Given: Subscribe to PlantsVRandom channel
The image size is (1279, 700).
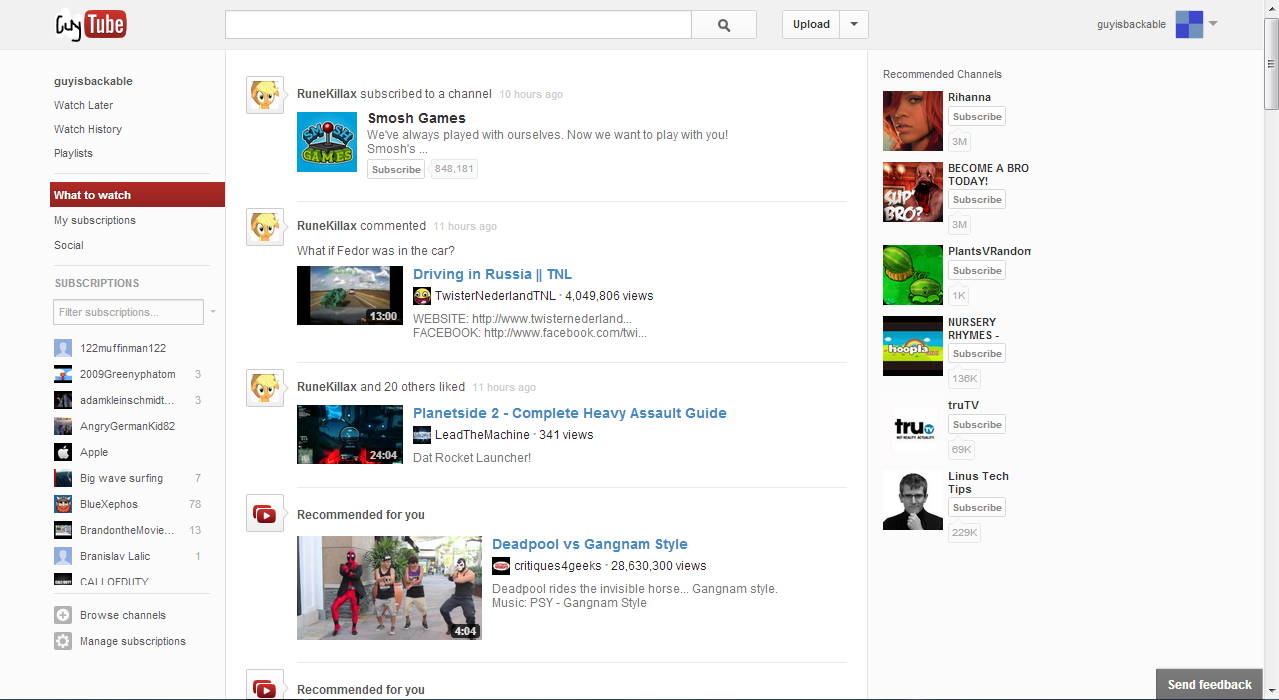Looking at the screenshot, I should pos(977,271).
